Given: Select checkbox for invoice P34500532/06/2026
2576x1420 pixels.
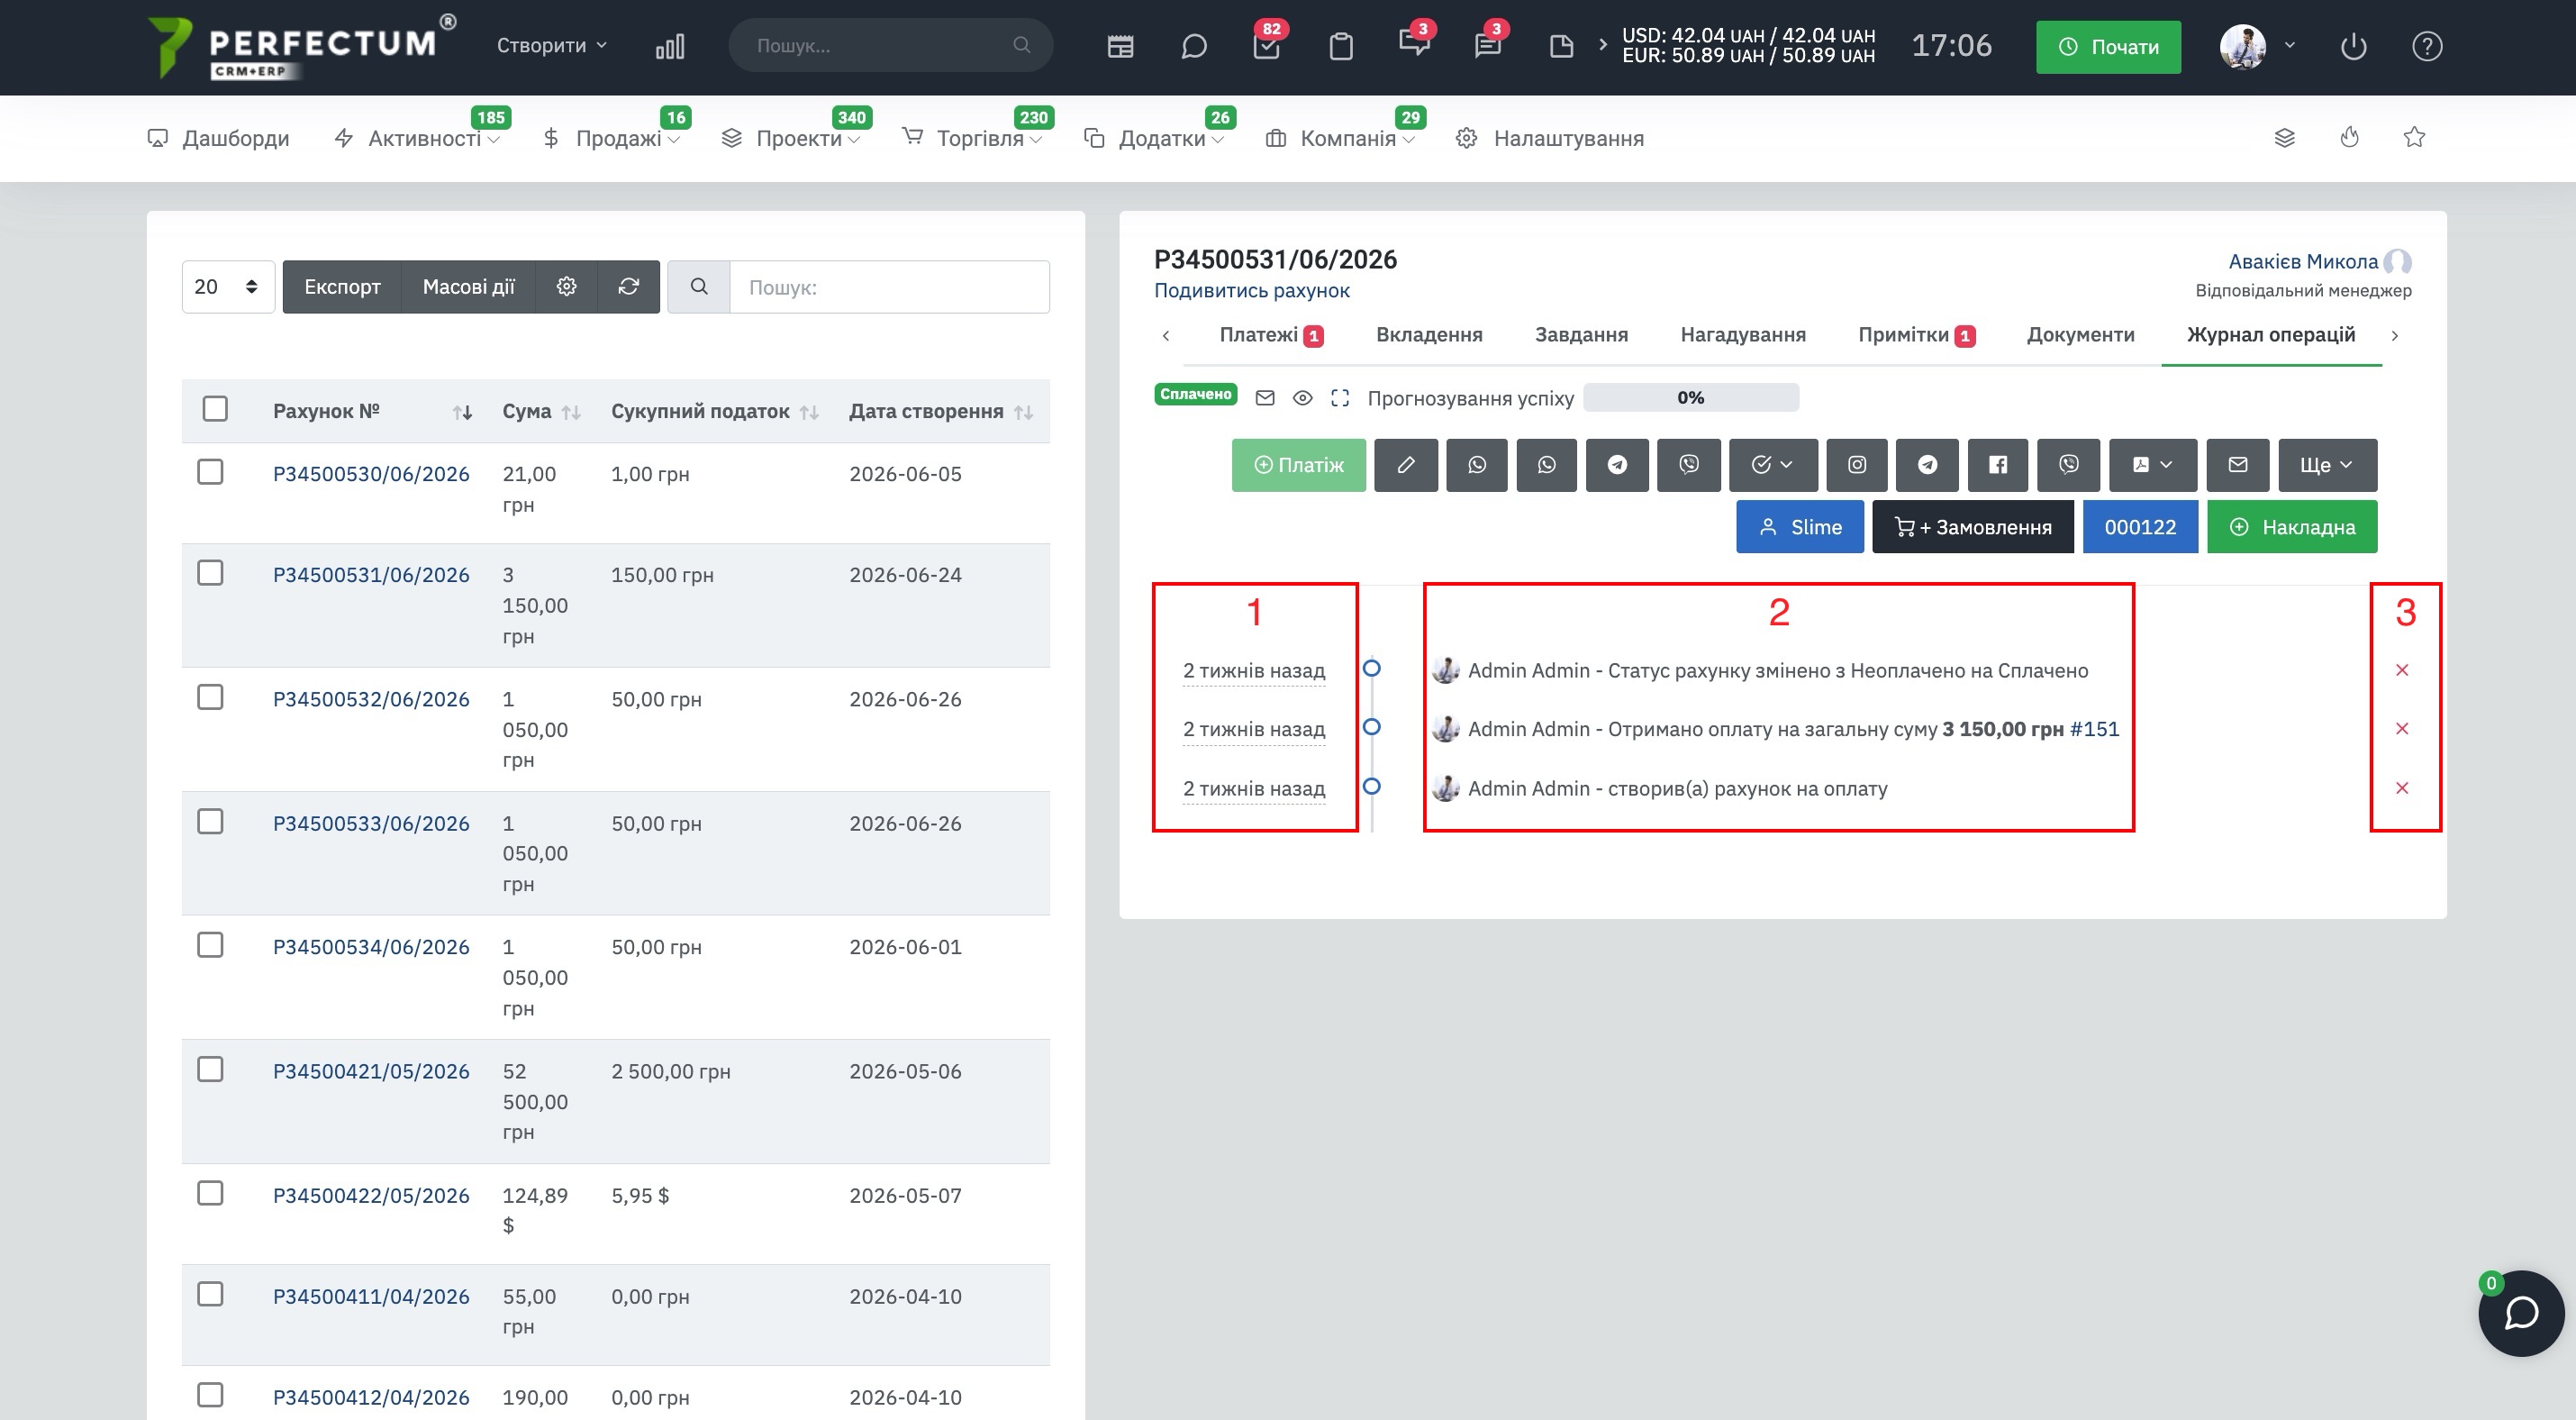Looking at the screenshot, I should pos(210,697).
